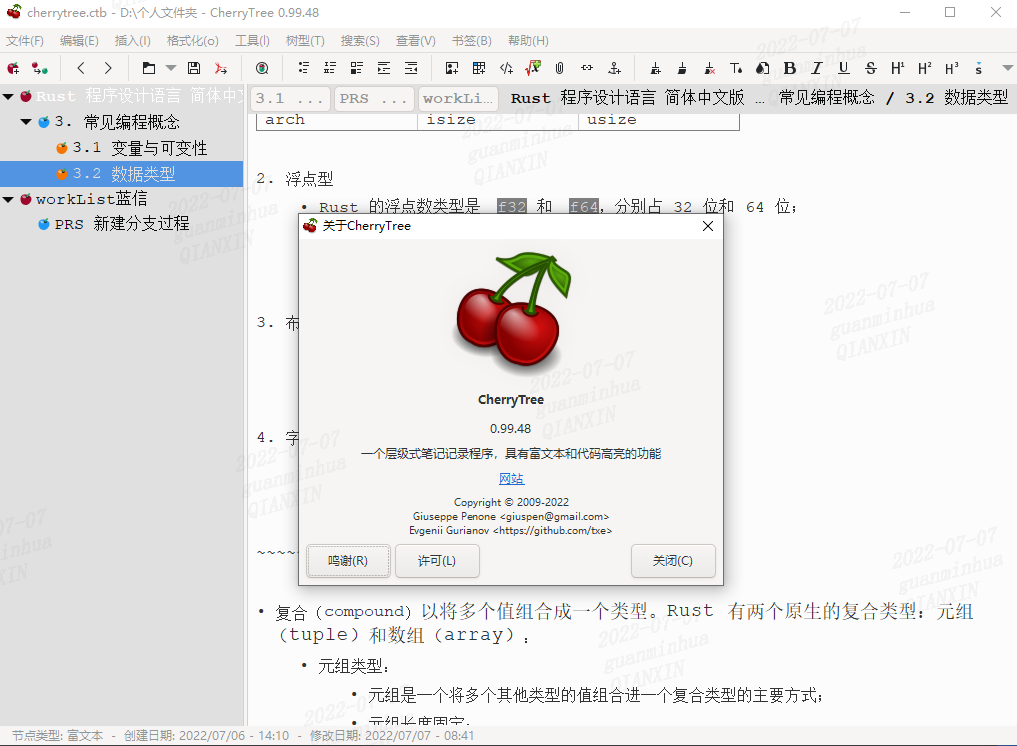Go back to previous visited node
Screen dimensions: 1017x746
(81, 68)
